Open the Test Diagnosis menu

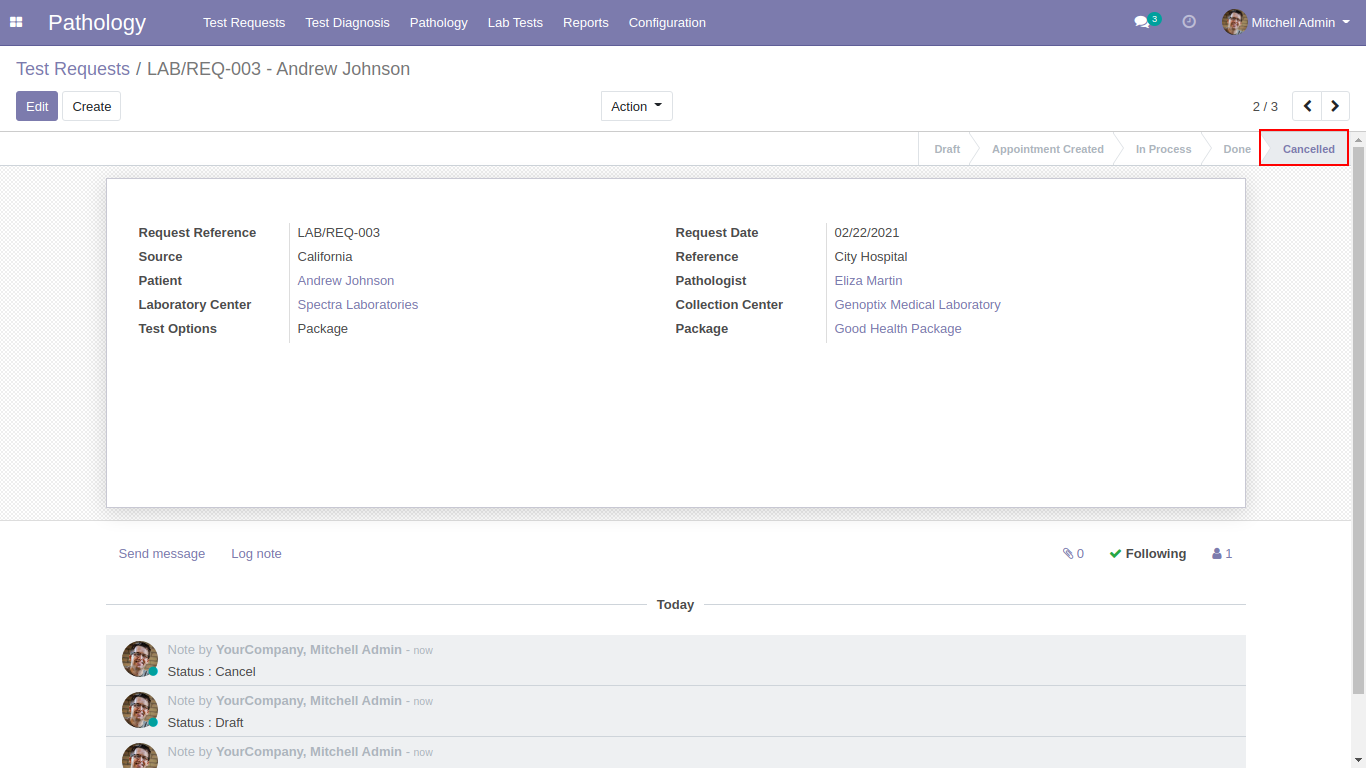click(x=347, y=22)
